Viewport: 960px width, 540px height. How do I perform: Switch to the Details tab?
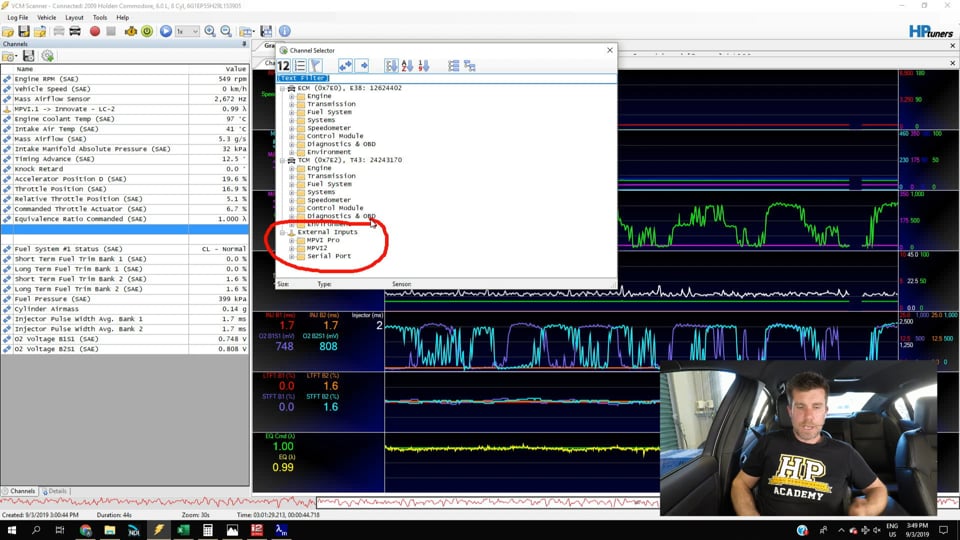coord(54,491)
